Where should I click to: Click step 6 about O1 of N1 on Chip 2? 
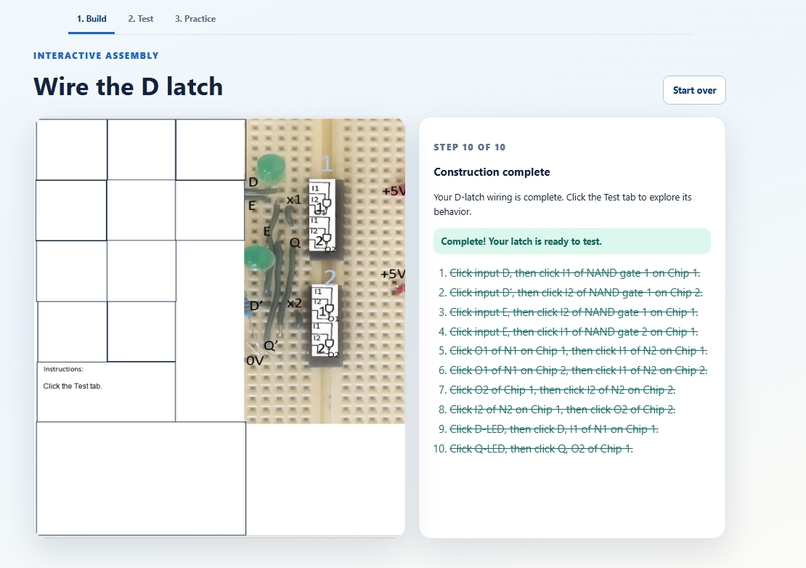click(x=578, y=370)
